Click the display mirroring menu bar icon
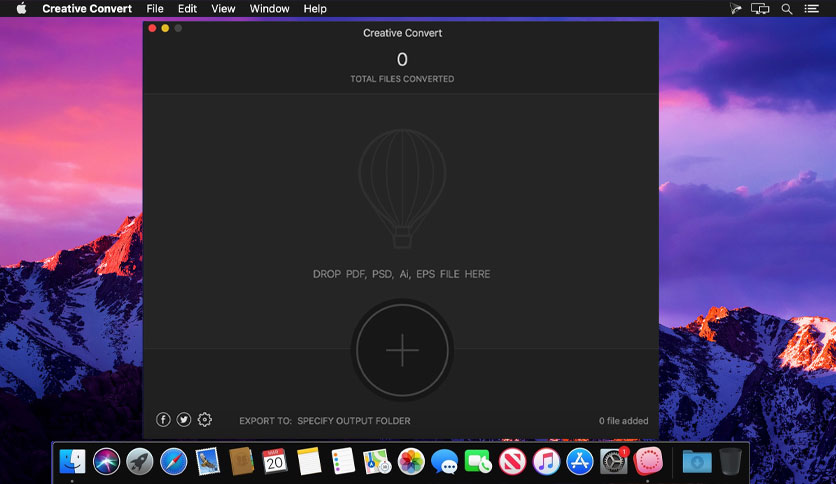 point(760,9)
